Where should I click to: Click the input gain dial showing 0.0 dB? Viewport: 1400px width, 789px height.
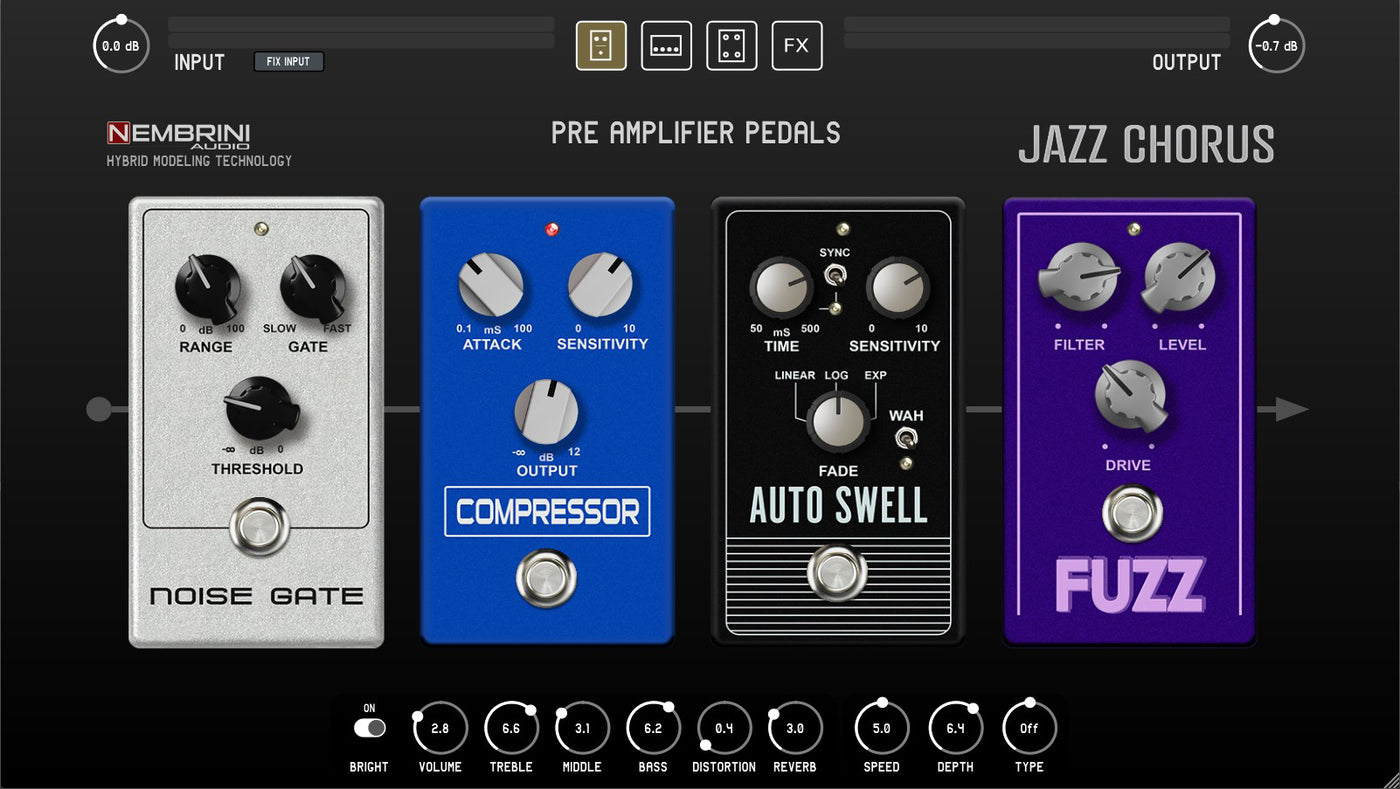[x=121, y=46]
